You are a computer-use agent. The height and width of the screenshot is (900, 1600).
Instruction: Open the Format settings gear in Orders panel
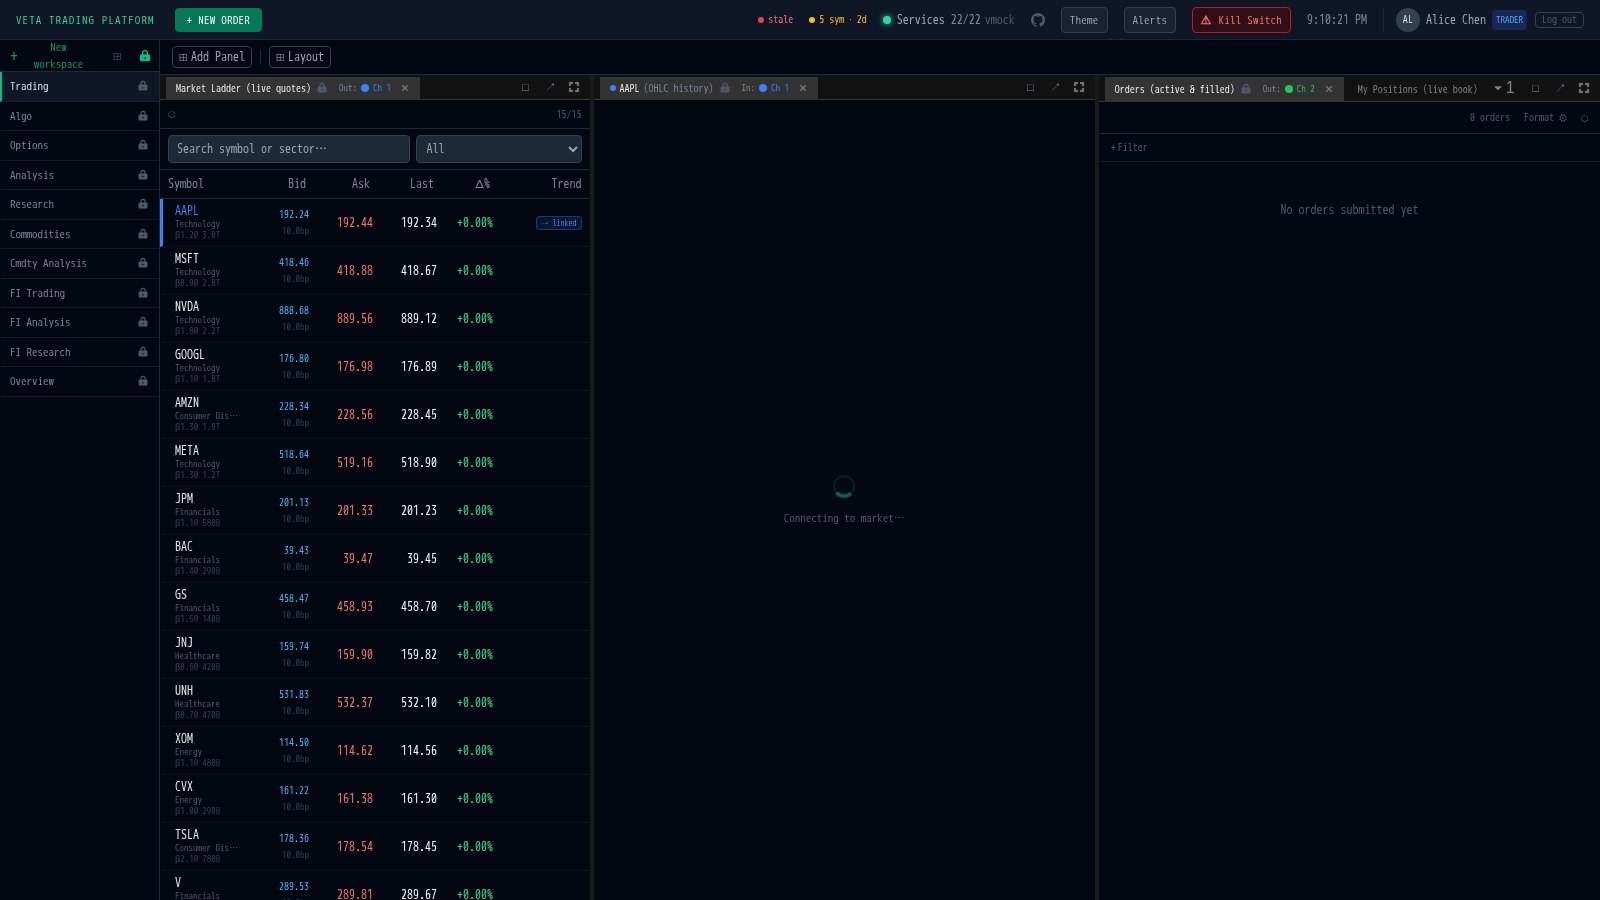pyautogui.click(x=1563, y=117)
